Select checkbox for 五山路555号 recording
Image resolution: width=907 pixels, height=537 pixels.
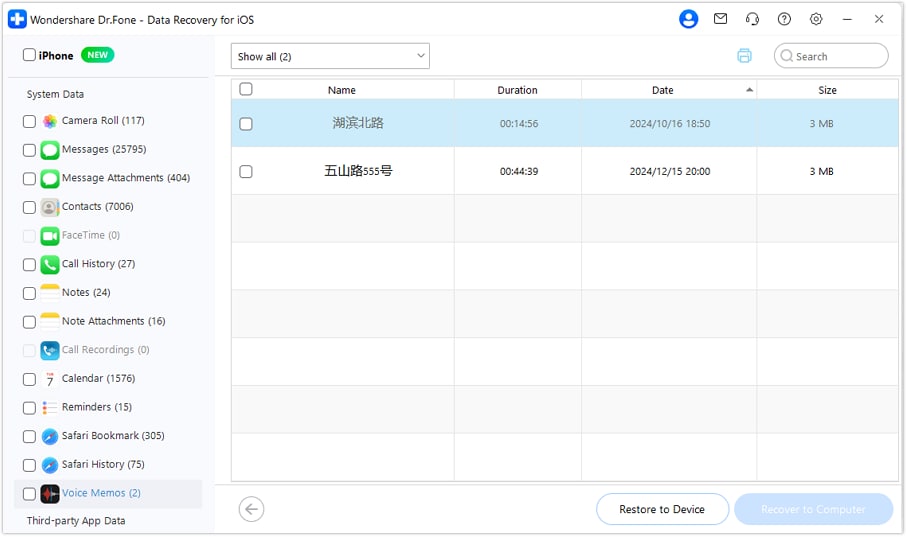tap(246, 171)
